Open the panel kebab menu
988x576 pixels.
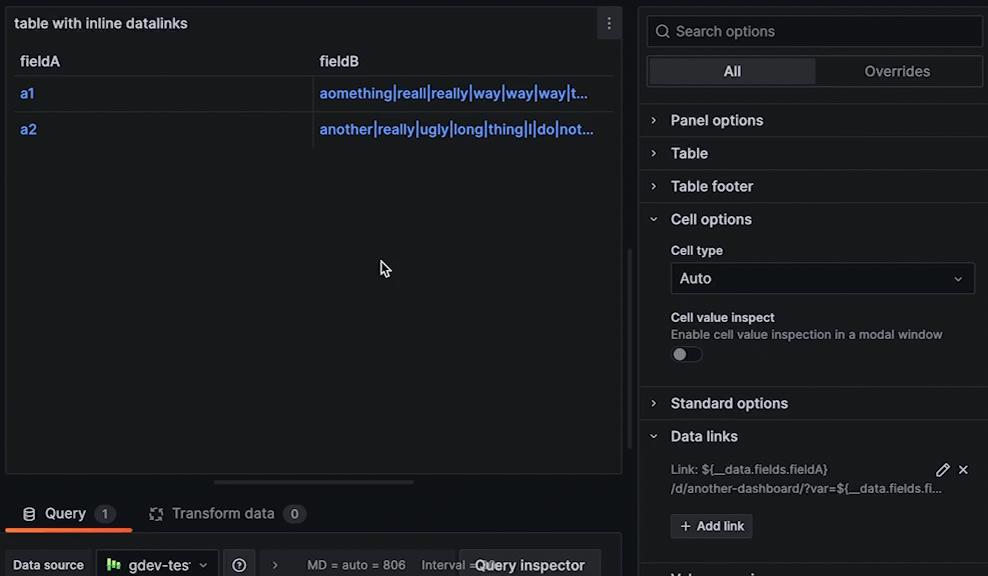[609, 23]
